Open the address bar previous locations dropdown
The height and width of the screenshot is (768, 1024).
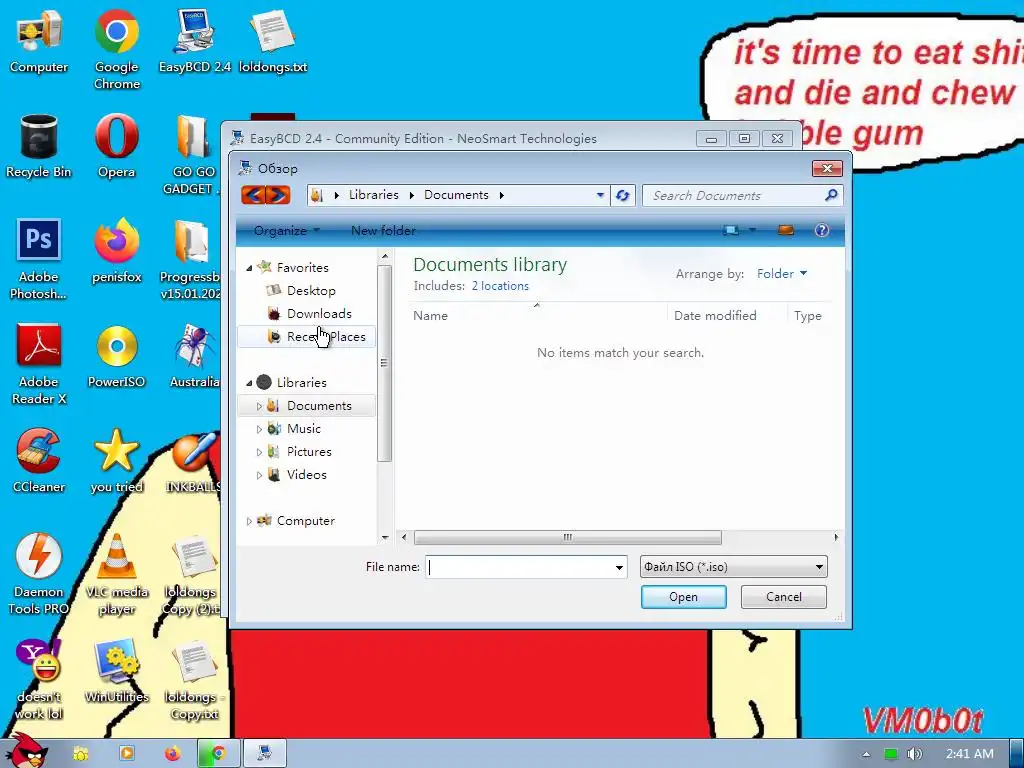click(600, 195)
